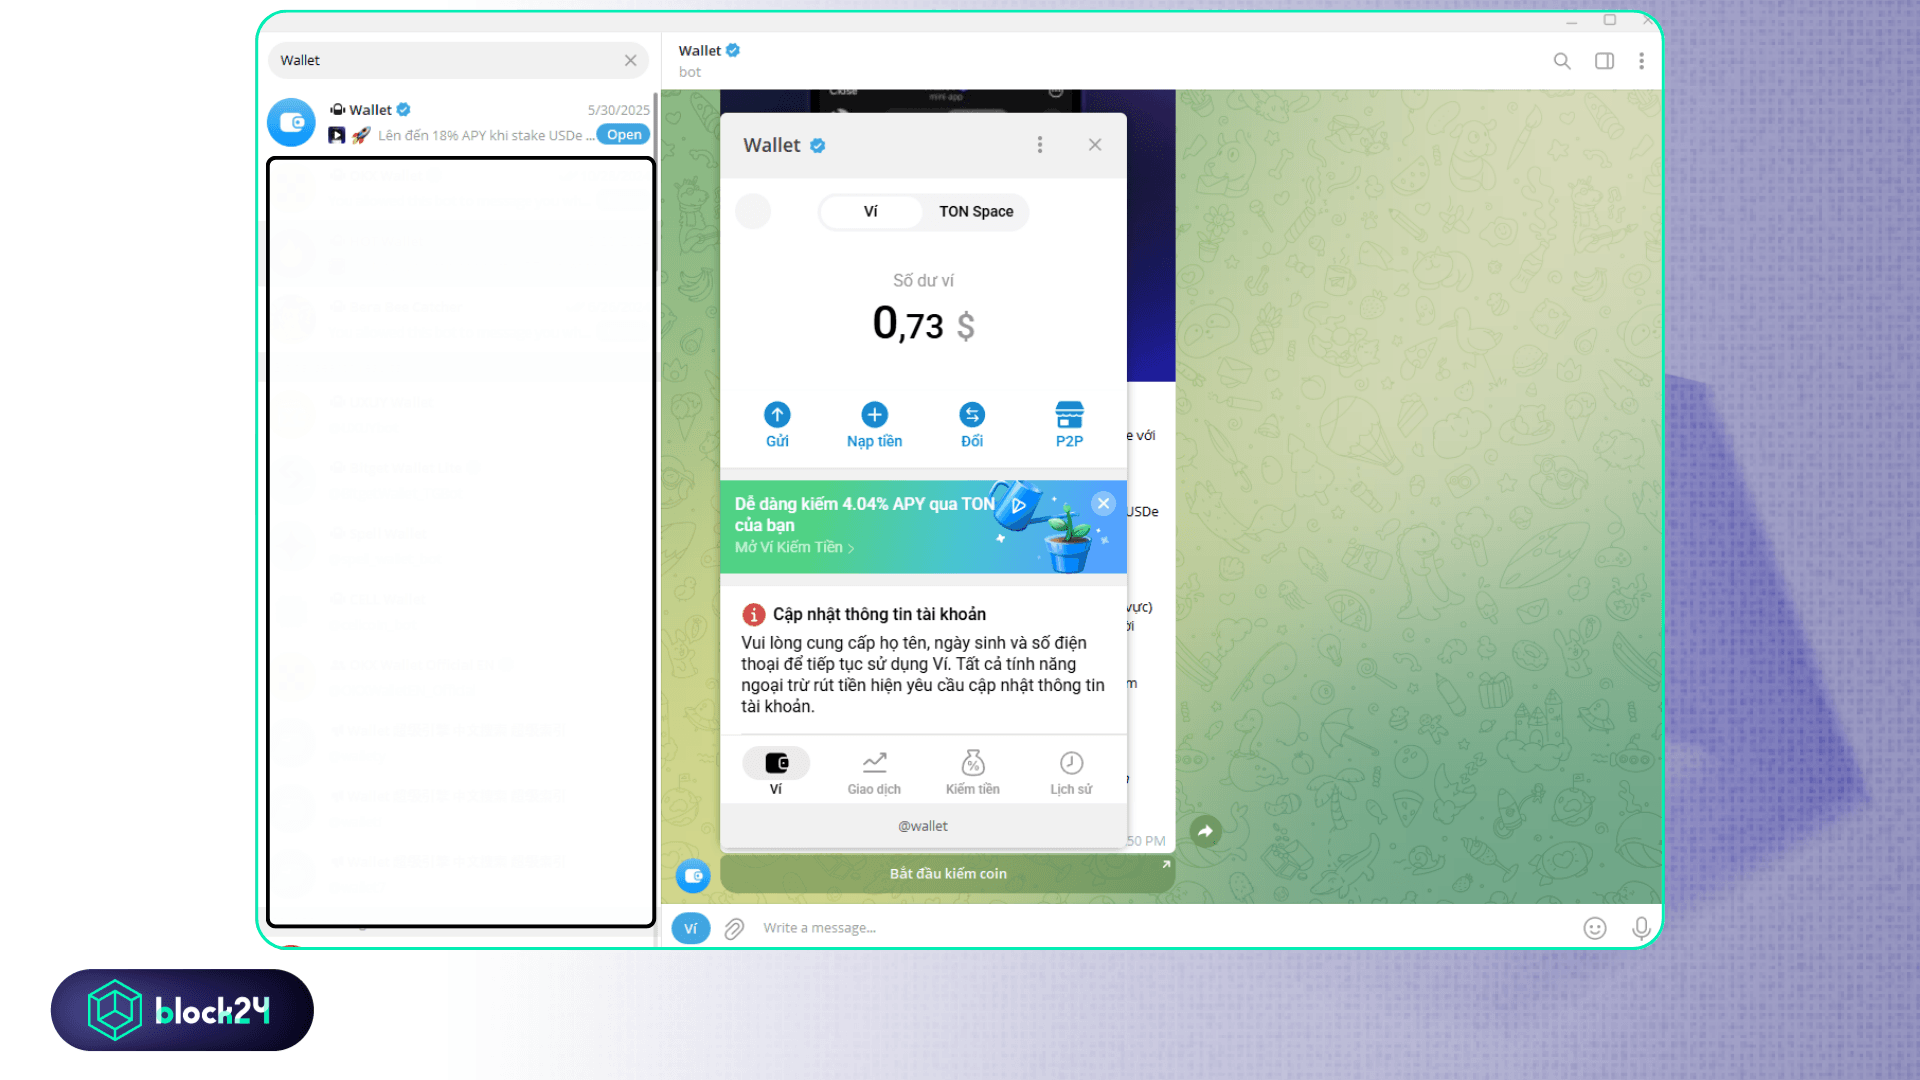Open Wallet mini app three-dot menu
This screenshot has height=1080, width=1920.
pos(1040,145)
